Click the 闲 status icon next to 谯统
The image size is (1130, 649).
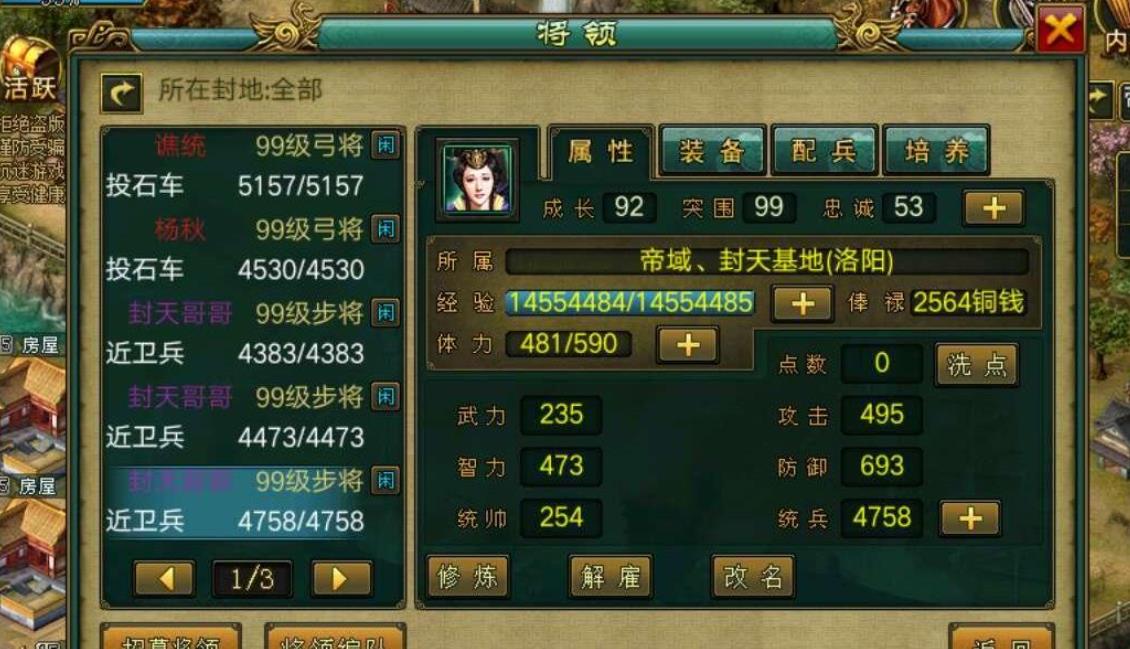386,146
